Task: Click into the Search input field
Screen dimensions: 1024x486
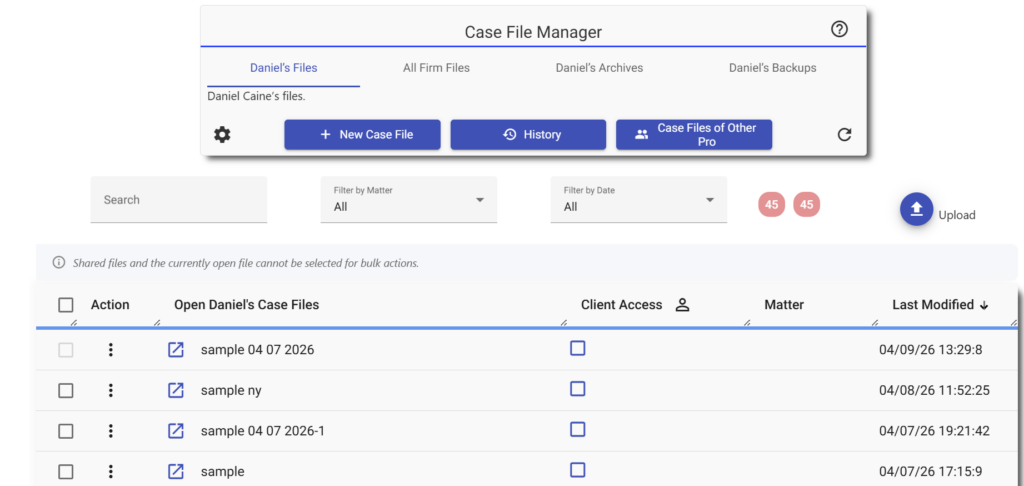Action: 179,200
